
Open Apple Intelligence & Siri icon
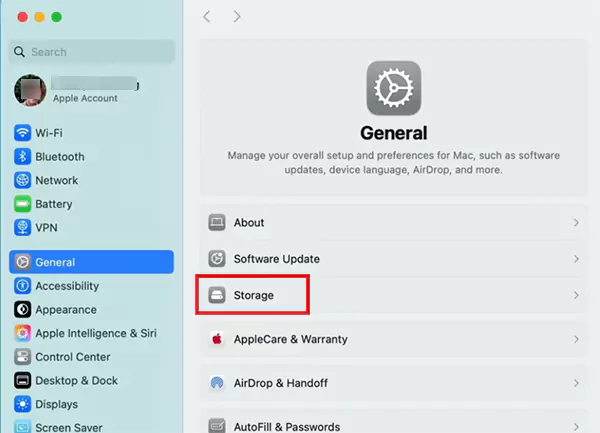point(22,333)
